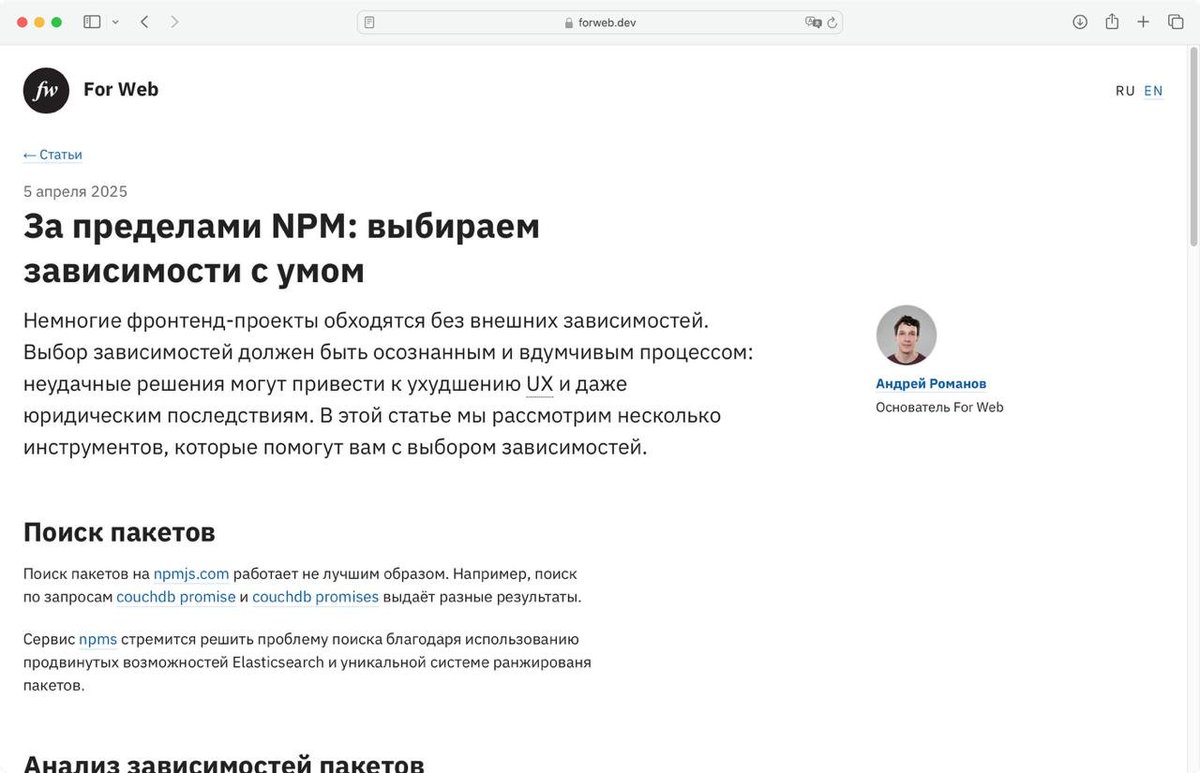Click the UX abbreviation
1200x773 pixels.
point(540,384)
